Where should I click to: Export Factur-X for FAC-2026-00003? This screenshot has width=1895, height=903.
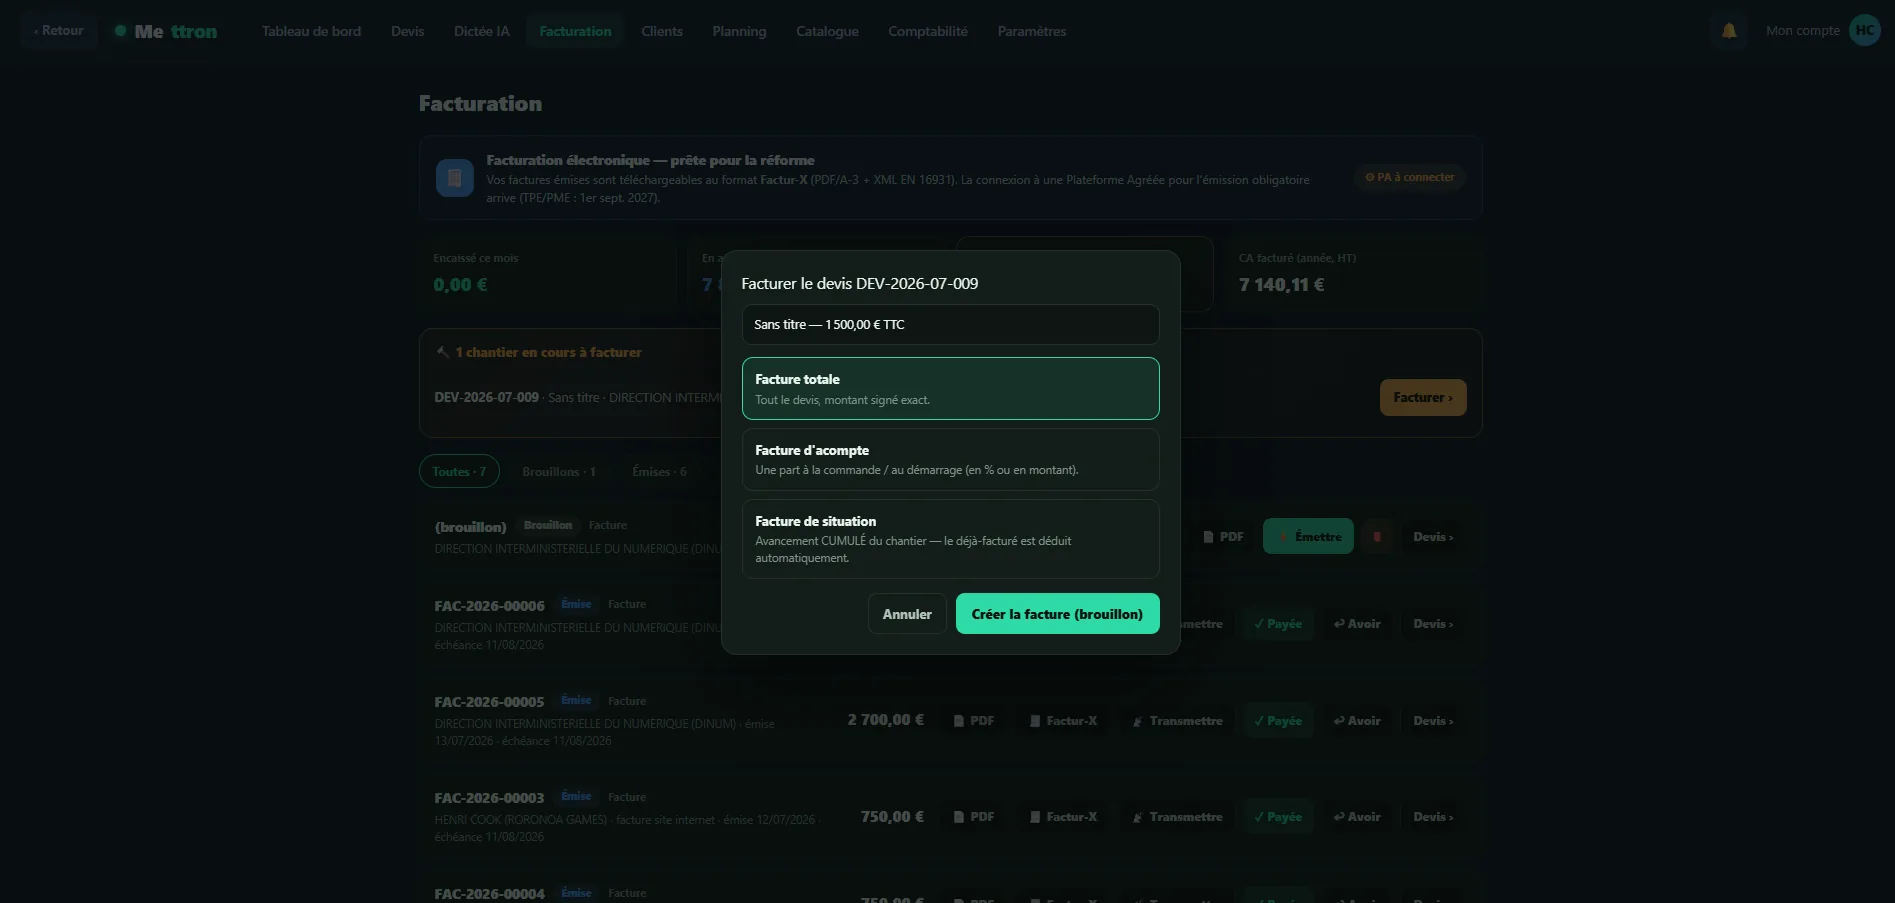click(x=1063, y=817)
